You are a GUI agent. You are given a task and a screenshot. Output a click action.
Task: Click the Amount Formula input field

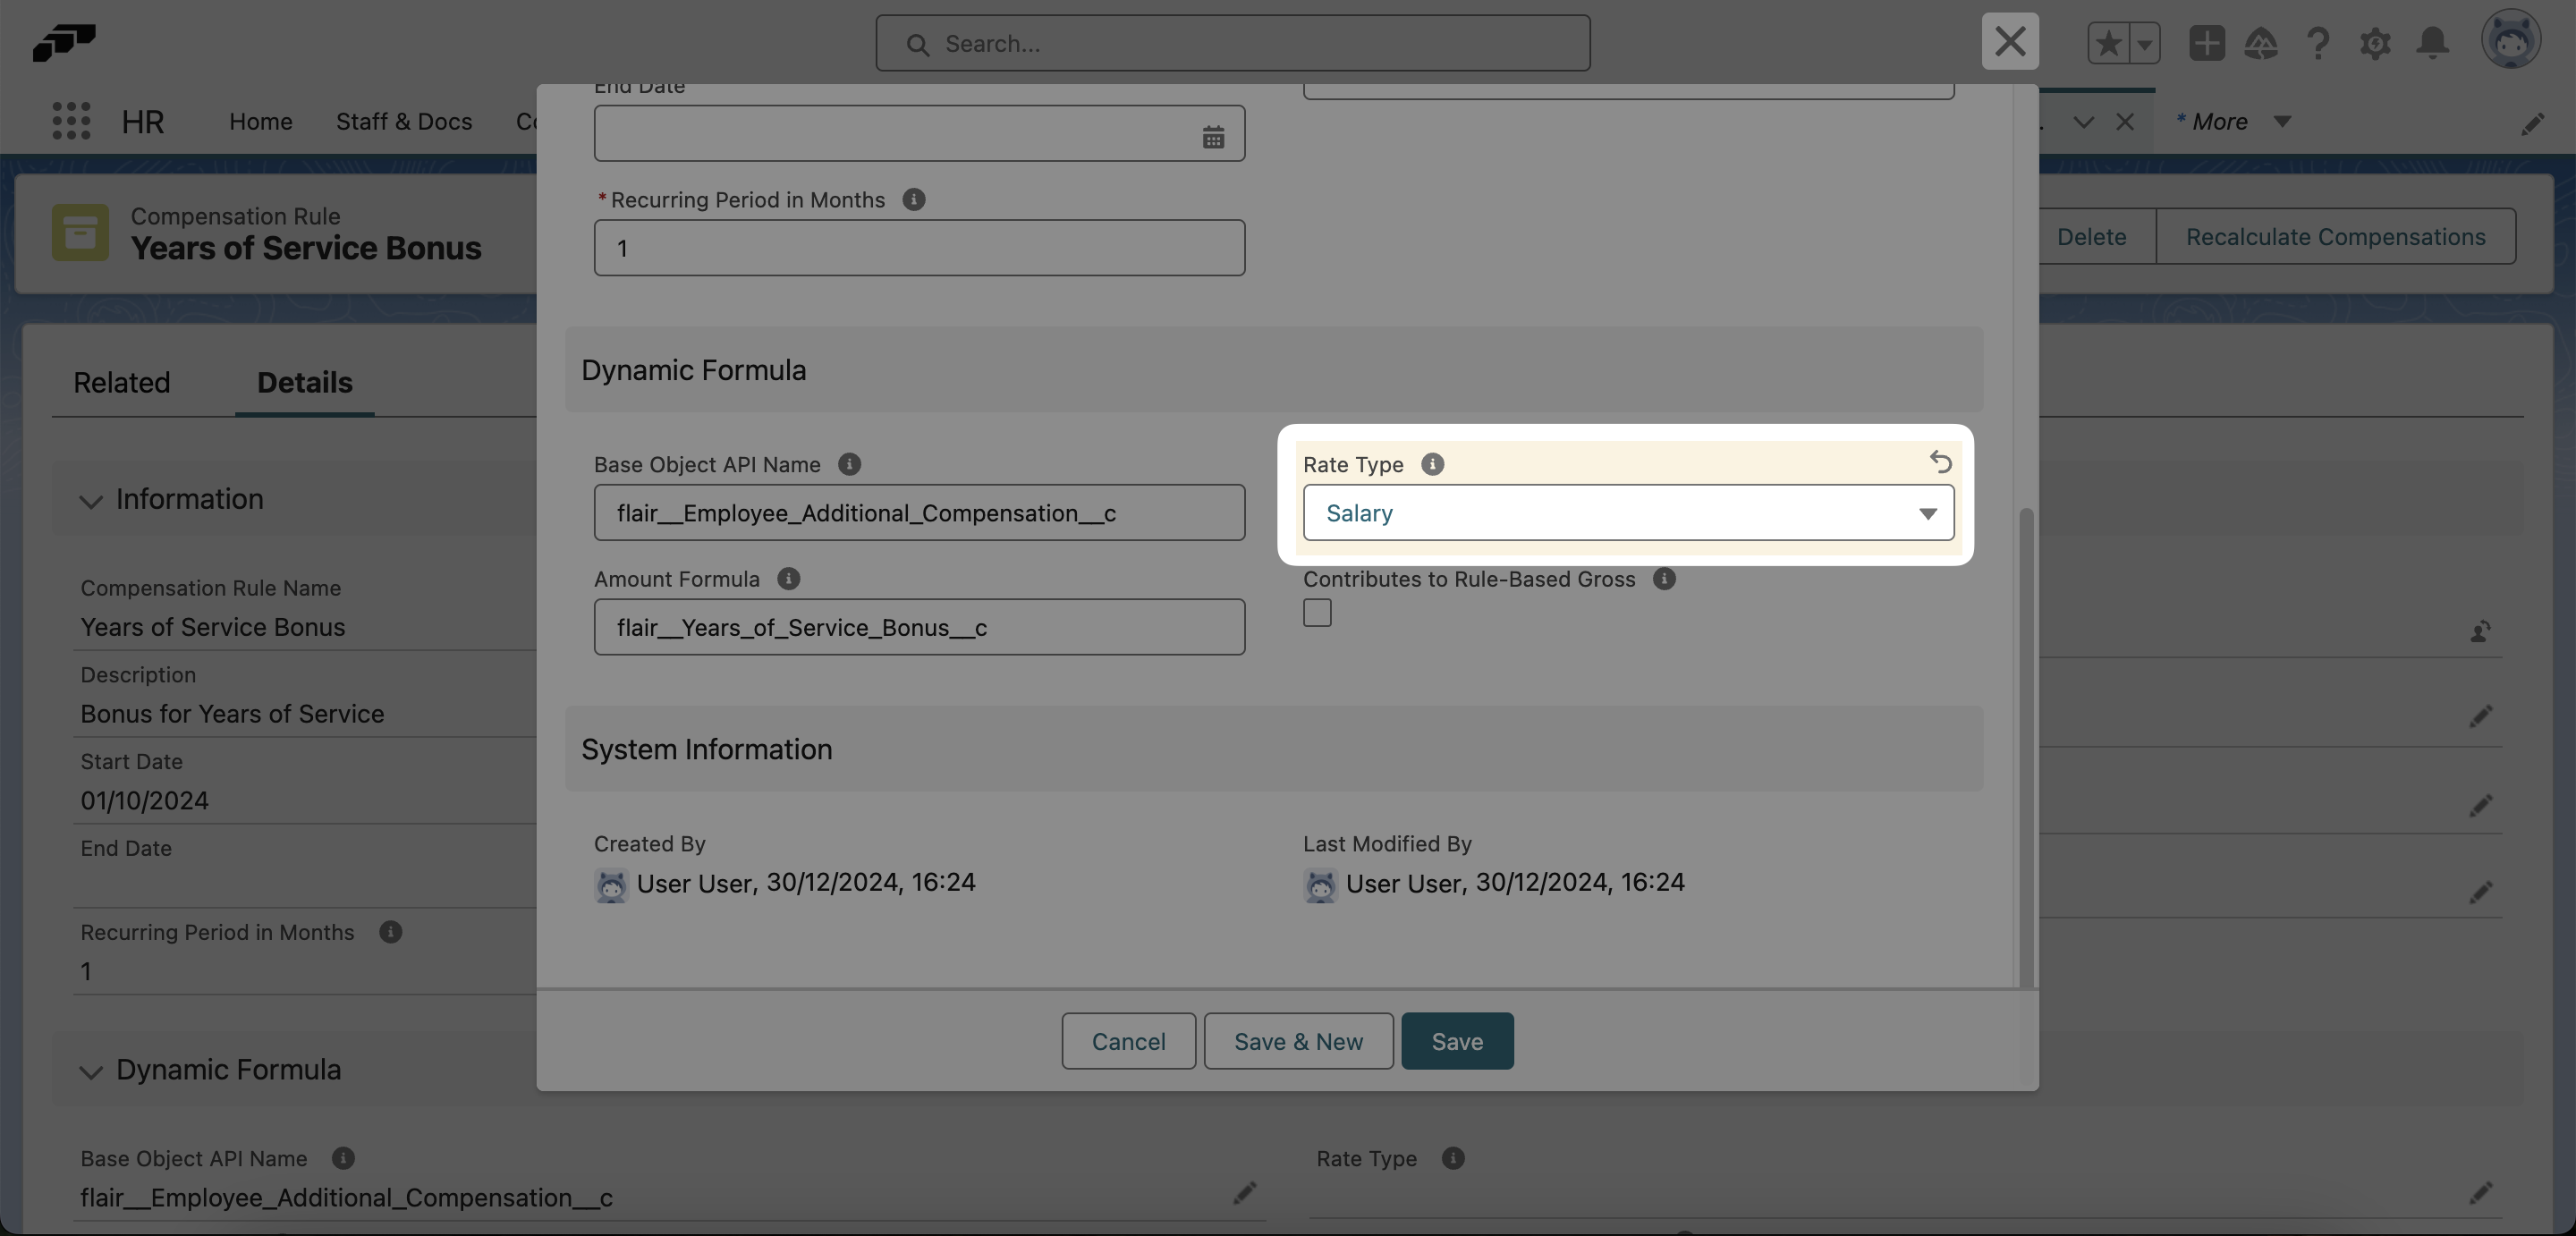click(918, 627)
